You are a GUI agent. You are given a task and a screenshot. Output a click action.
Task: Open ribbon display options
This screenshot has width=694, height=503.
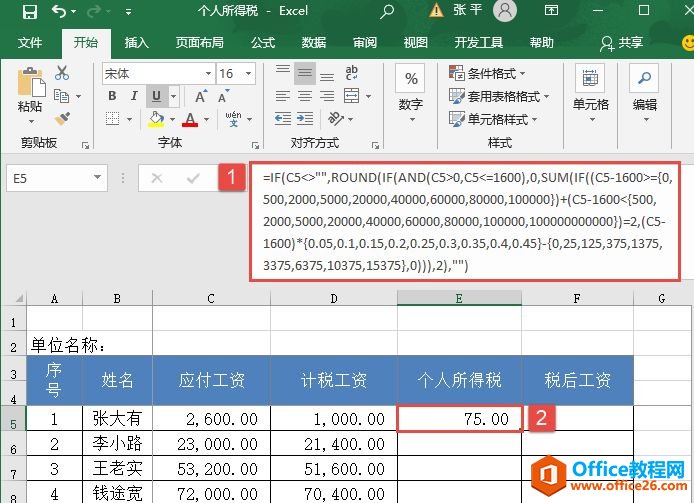[x=551, y=10]
